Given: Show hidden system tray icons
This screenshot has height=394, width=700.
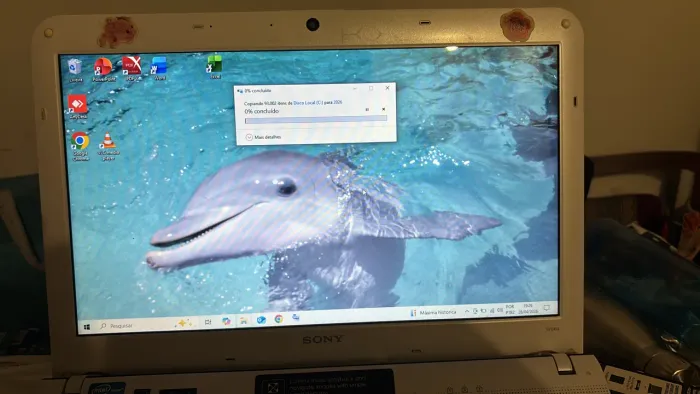Looking at the screenshot, I should point(467,311).
